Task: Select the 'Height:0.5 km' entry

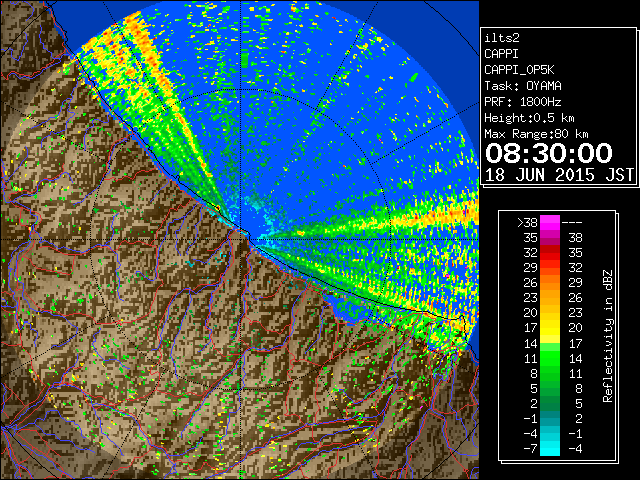Action: pyautogui.click(x=529, y=118)
